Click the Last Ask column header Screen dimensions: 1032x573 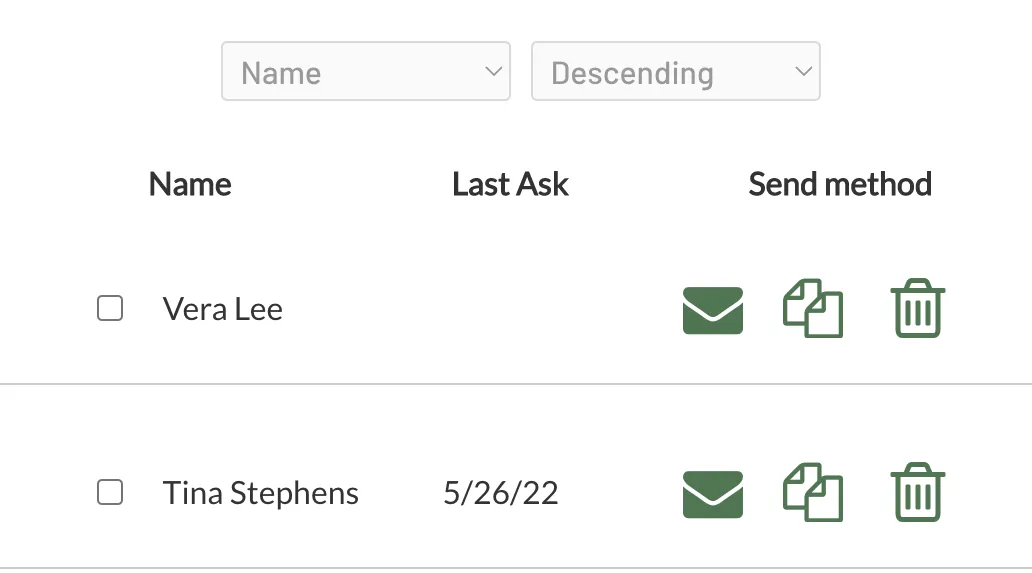pyautogui.click(x=510, y=184)
